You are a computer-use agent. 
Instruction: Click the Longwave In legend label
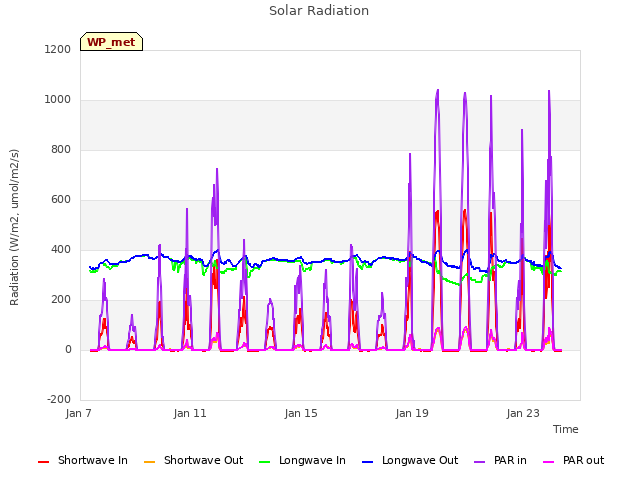[312, 460]
